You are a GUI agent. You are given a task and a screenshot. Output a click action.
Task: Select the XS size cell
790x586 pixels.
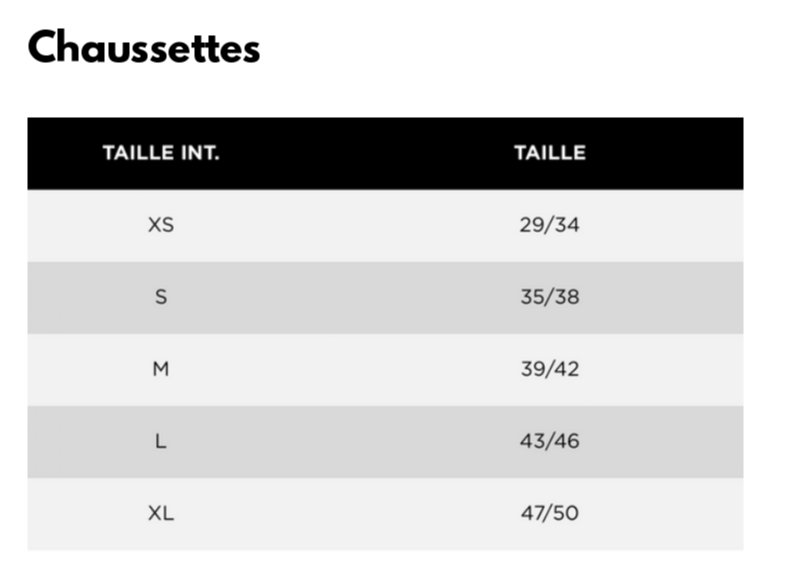(x=160, y=225)
